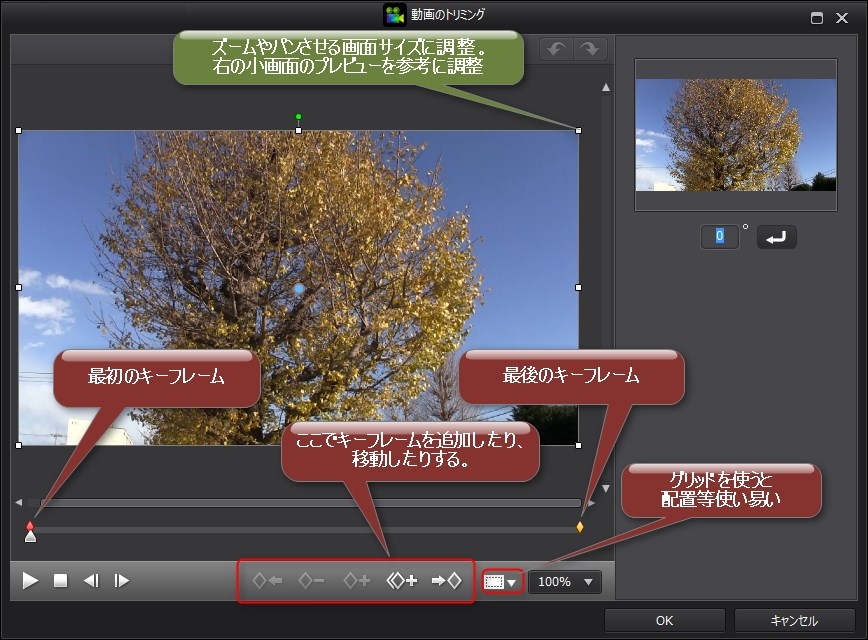868x640 pixels.
Task: Open the 100% zoom dropdown
Action: point(565,582)
